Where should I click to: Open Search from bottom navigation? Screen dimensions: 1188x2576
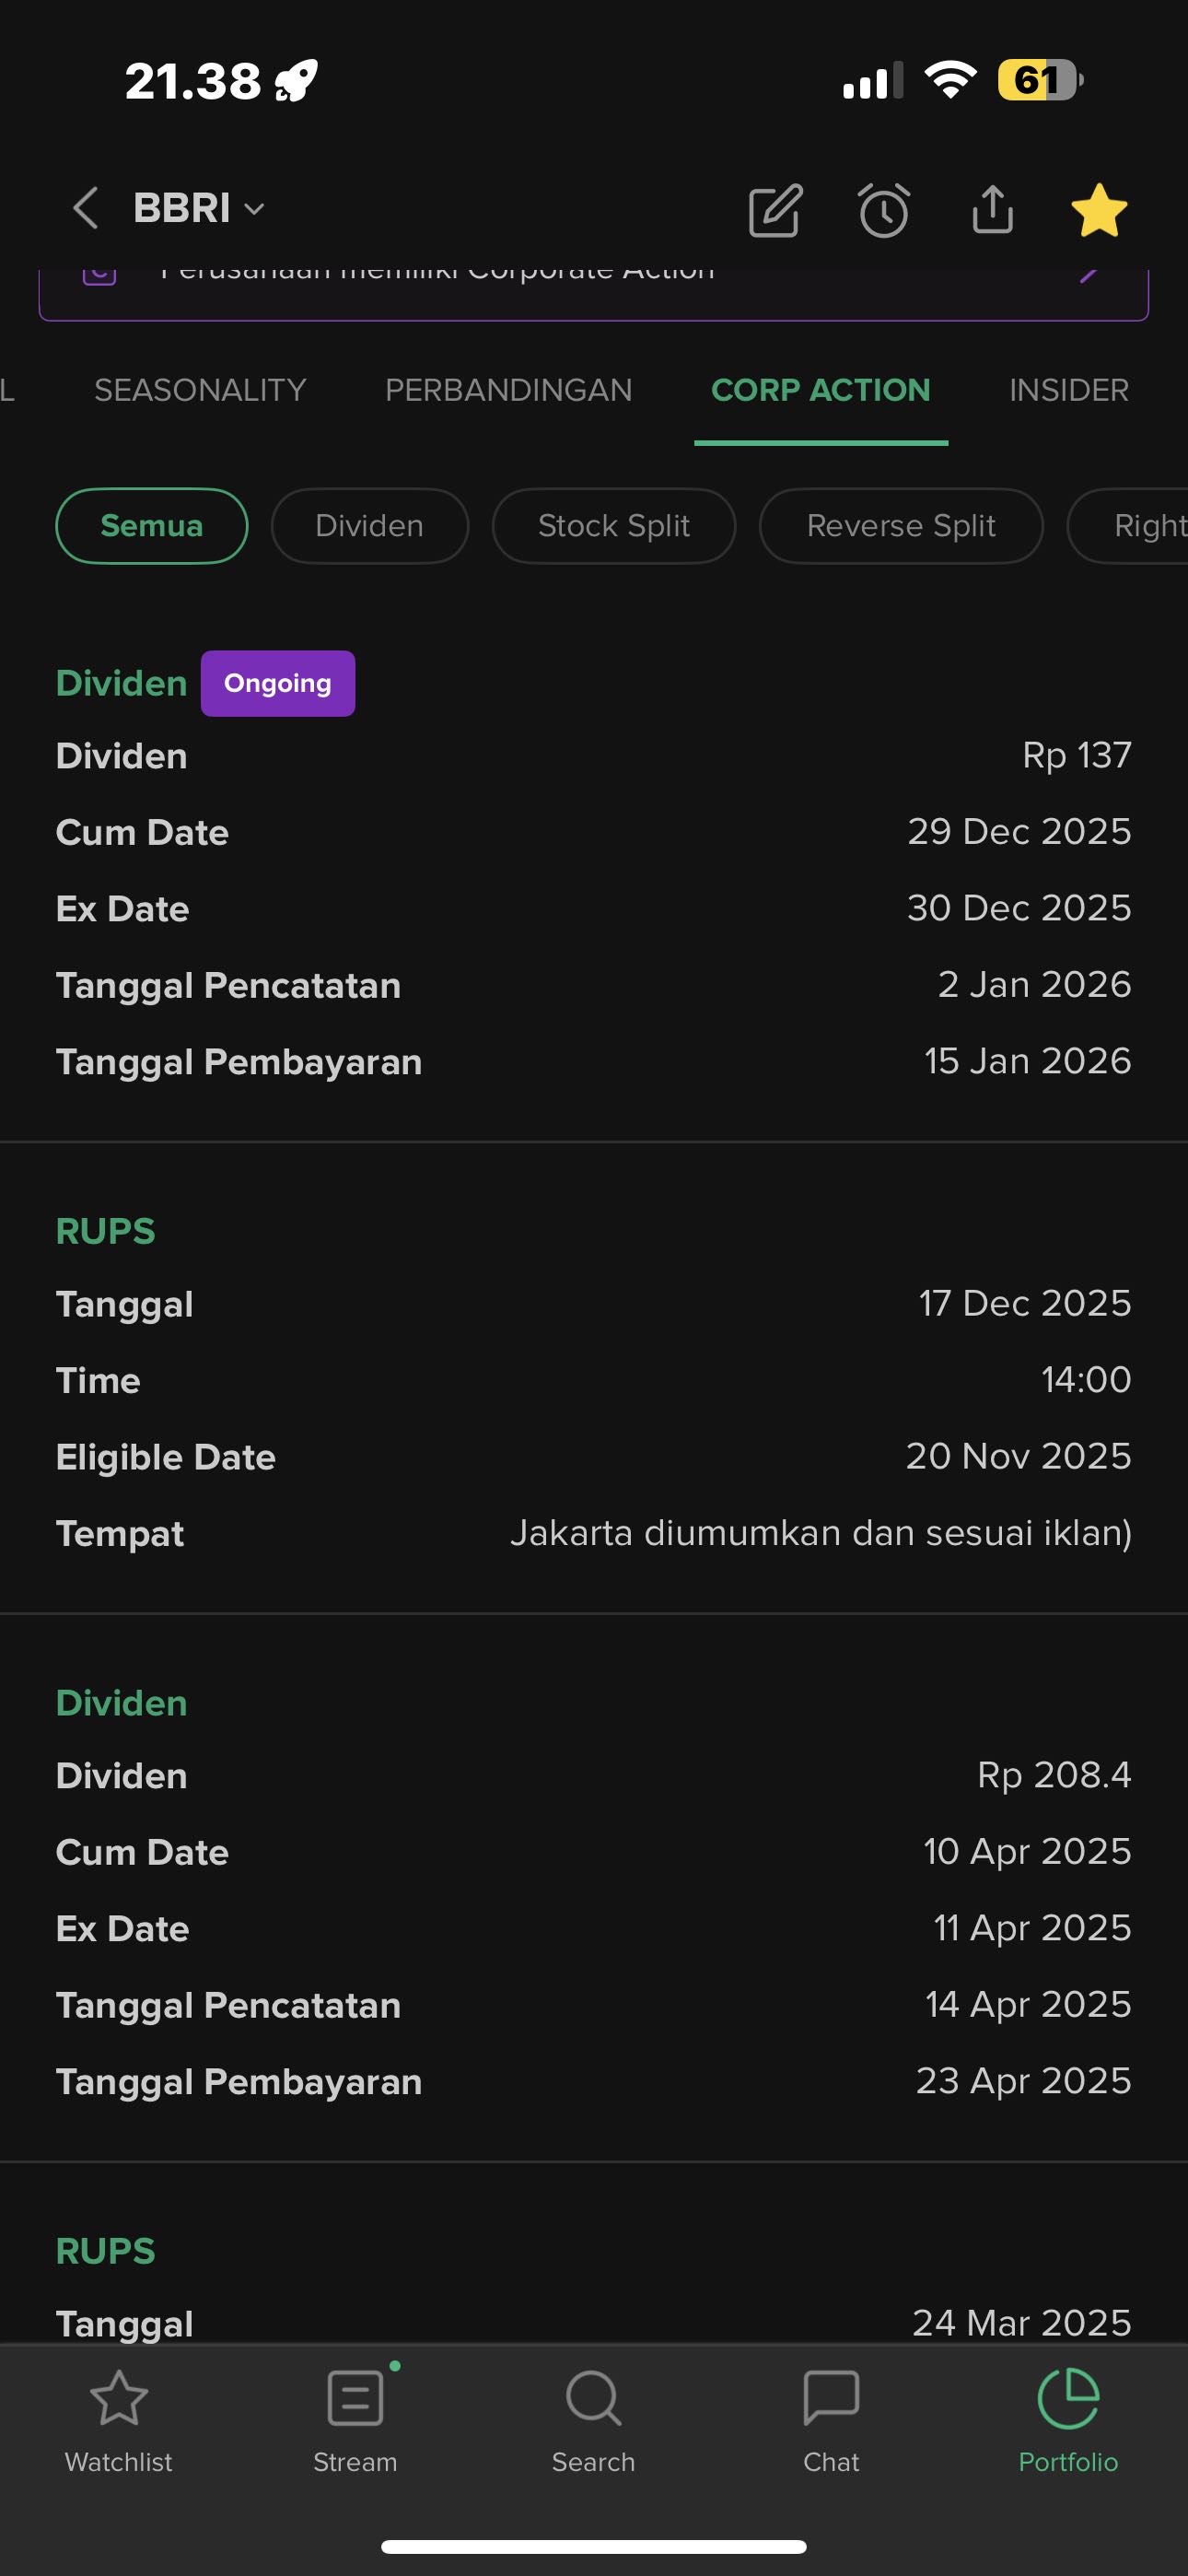point(594,2416)
